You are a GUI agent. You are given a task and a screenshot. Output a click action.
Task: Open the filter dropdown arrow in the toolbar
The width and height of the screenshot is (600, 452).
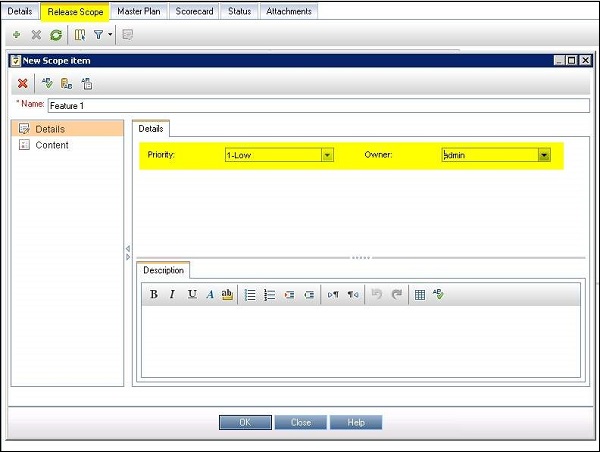(110, 35)
